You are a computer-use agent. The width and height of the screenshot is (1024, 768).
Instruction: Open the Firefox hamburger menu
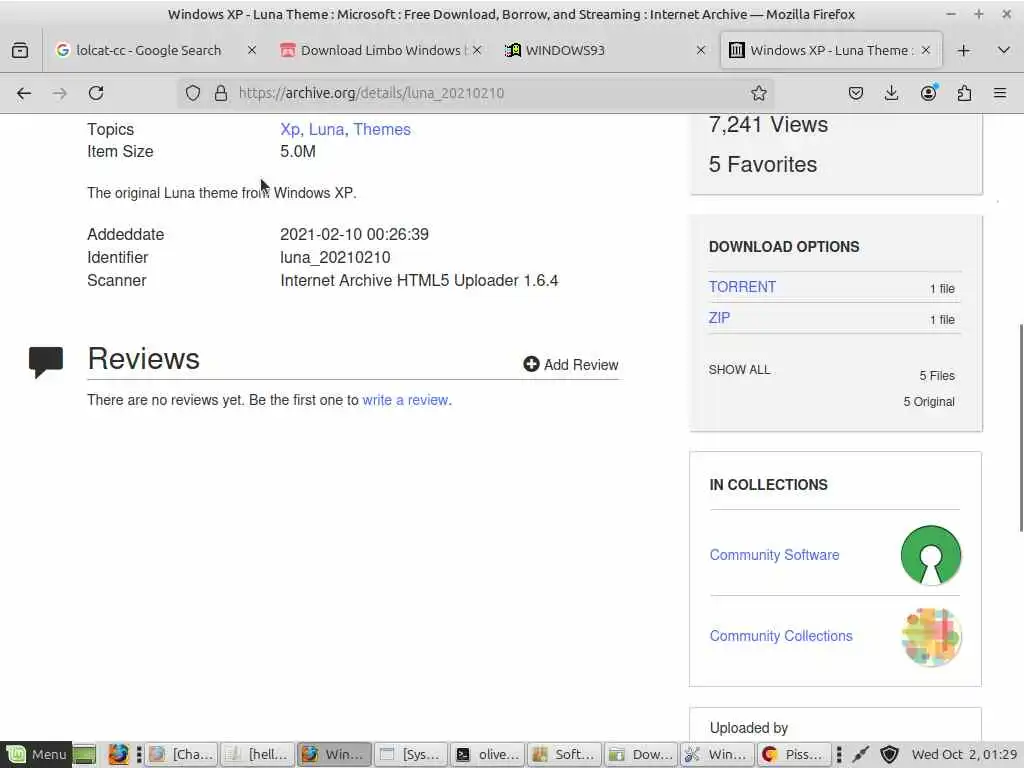click(1000, 93)
